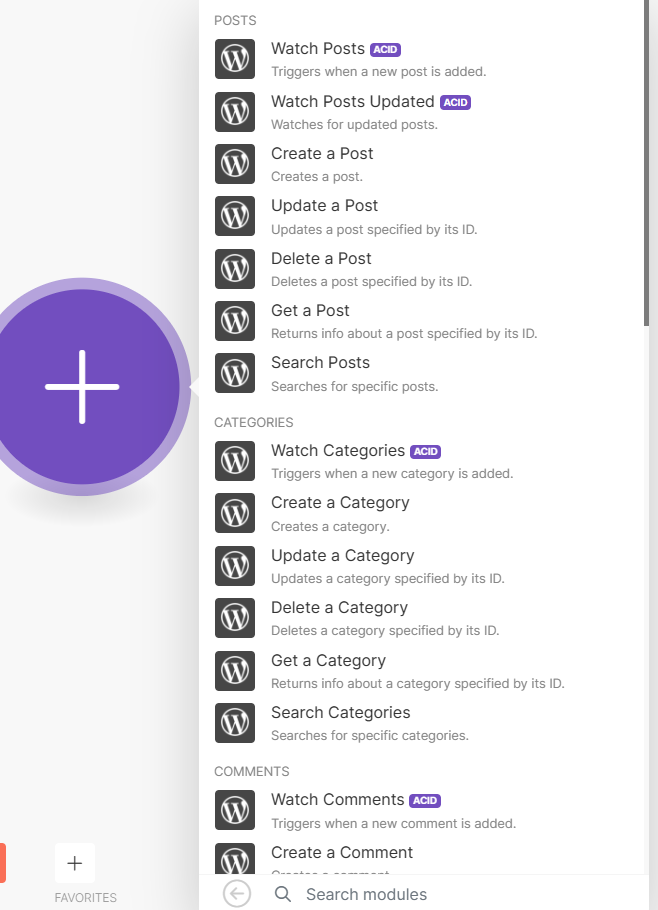Choose the Delete a Category module

pyautogui.click(x=339, y=608)
